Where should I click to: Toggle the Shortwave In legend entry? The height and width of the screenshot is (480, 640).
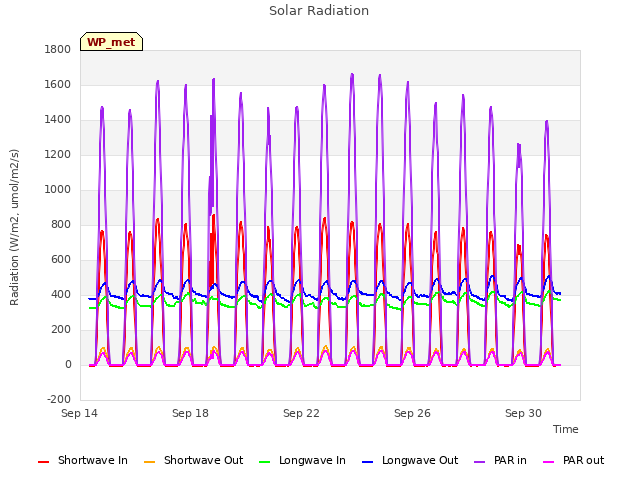[83, 460]
